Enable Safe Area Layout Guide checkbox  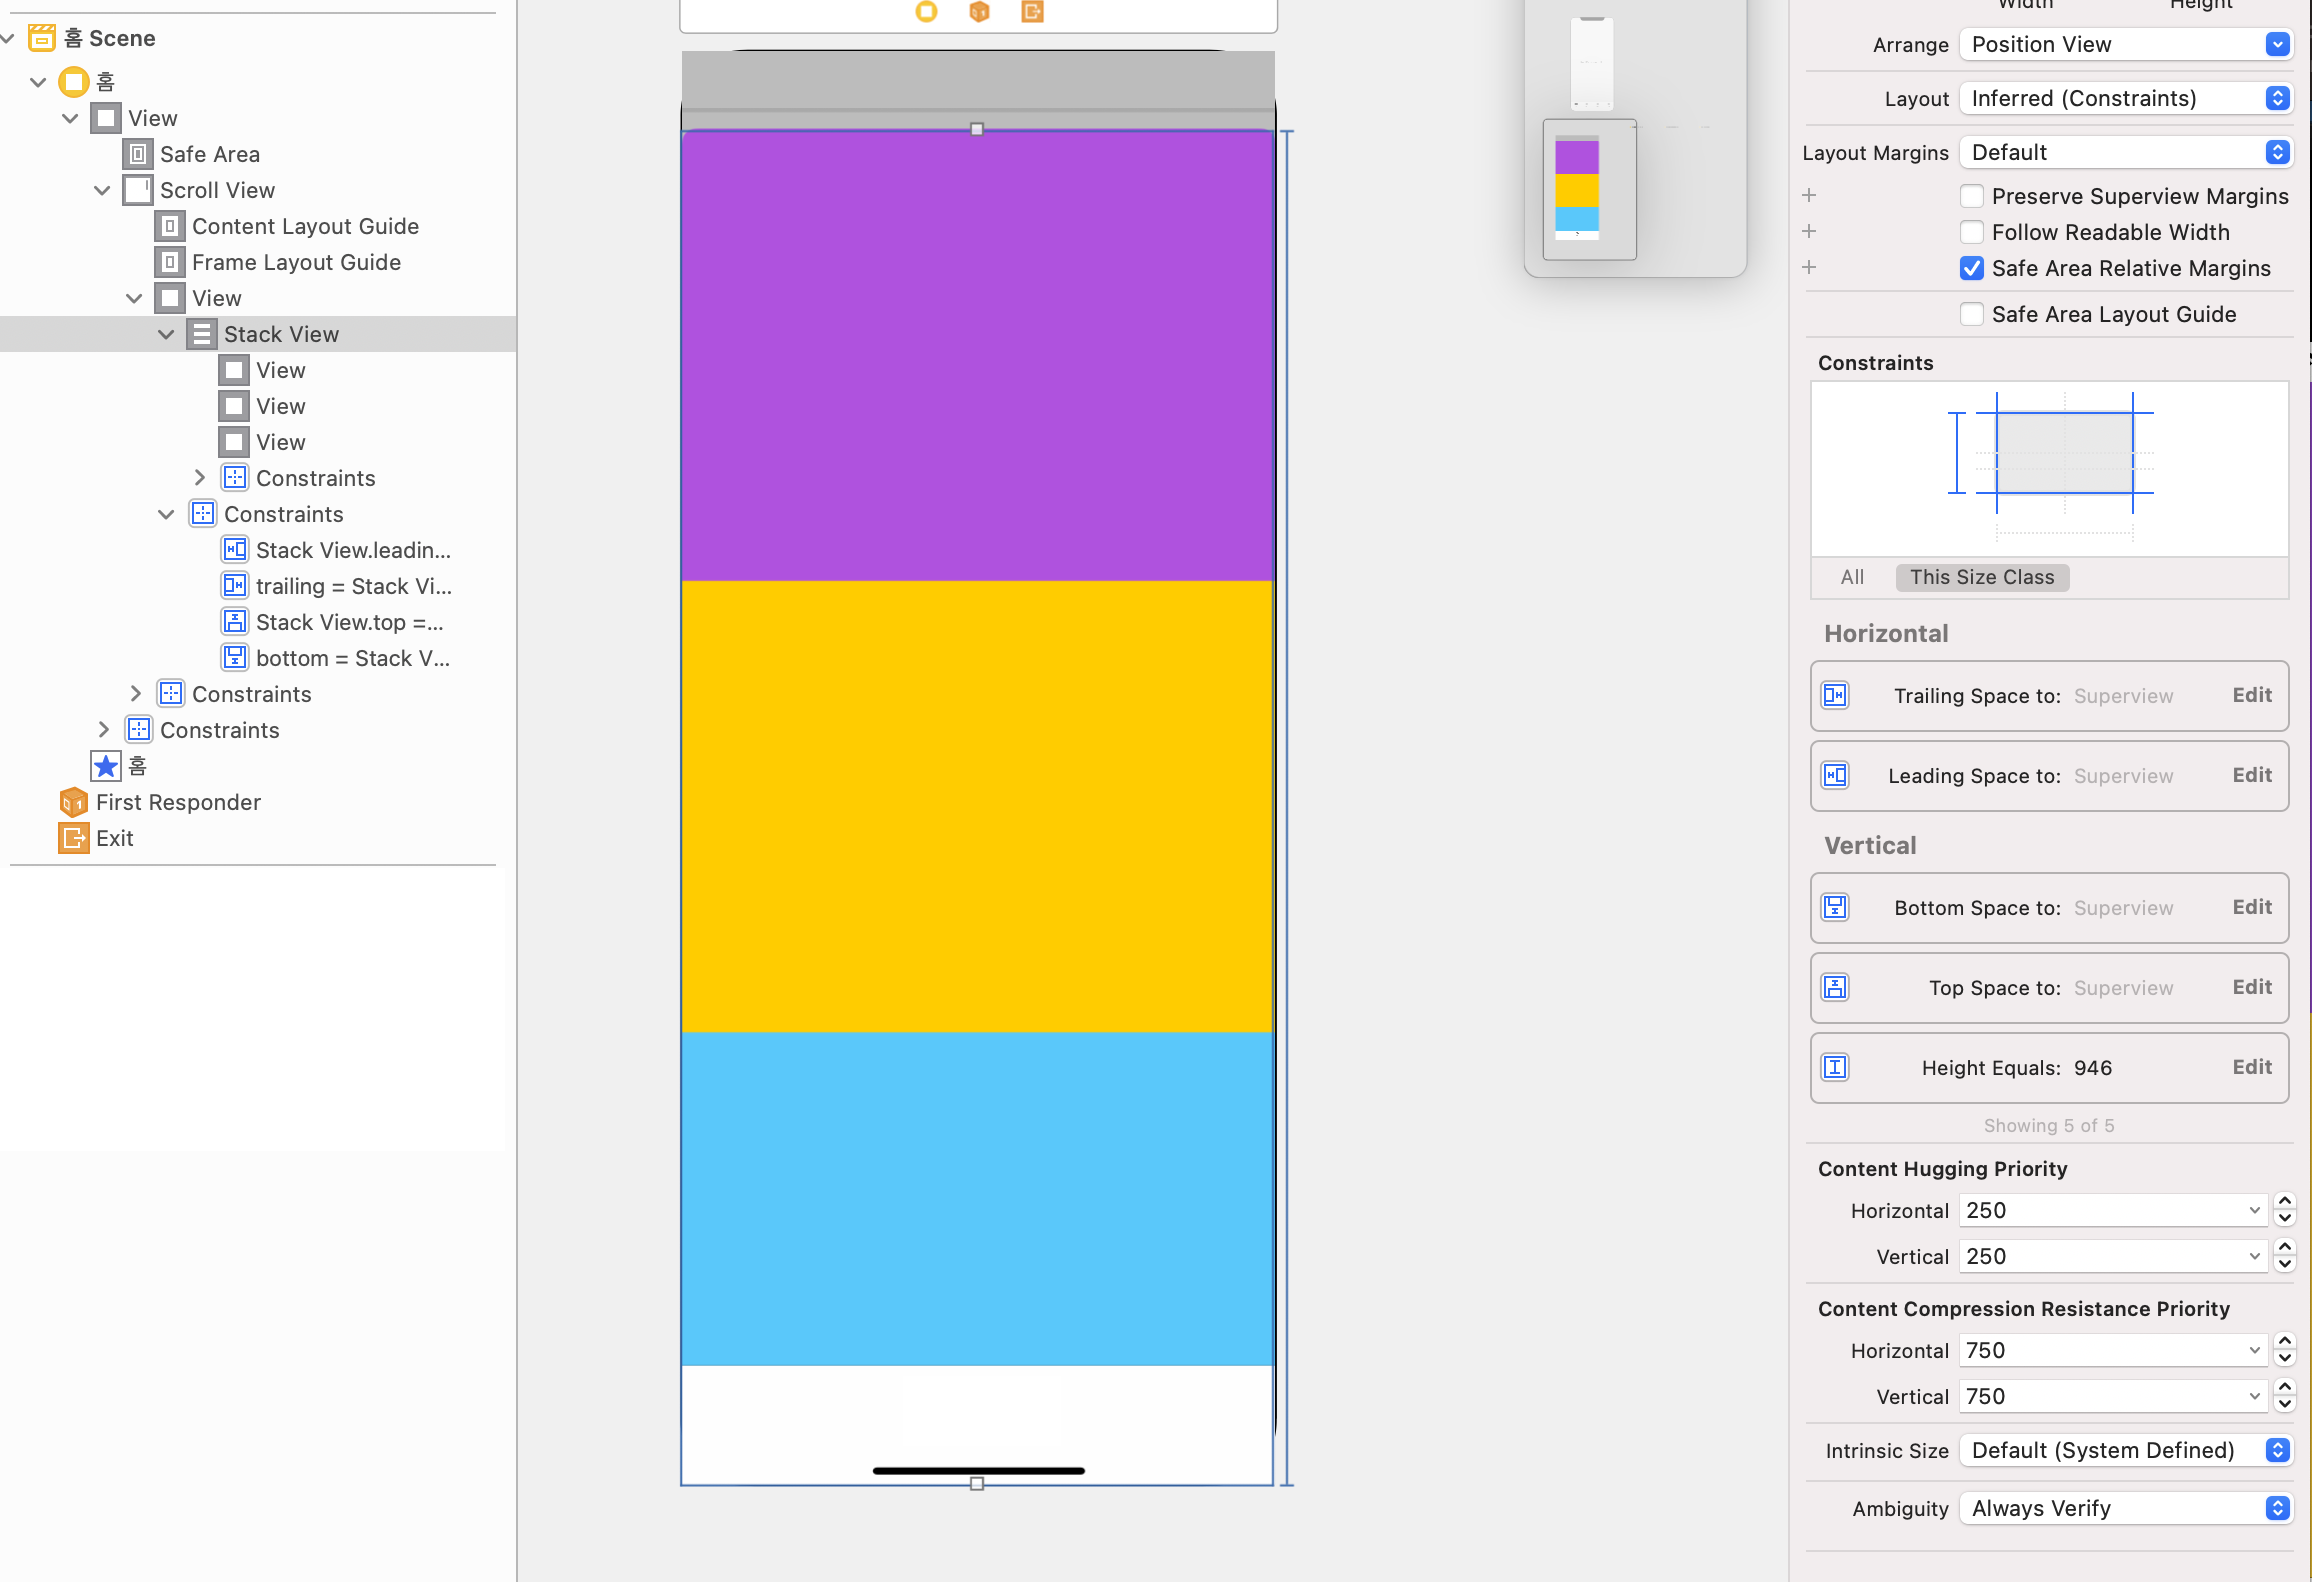(x=1972, y=314)
